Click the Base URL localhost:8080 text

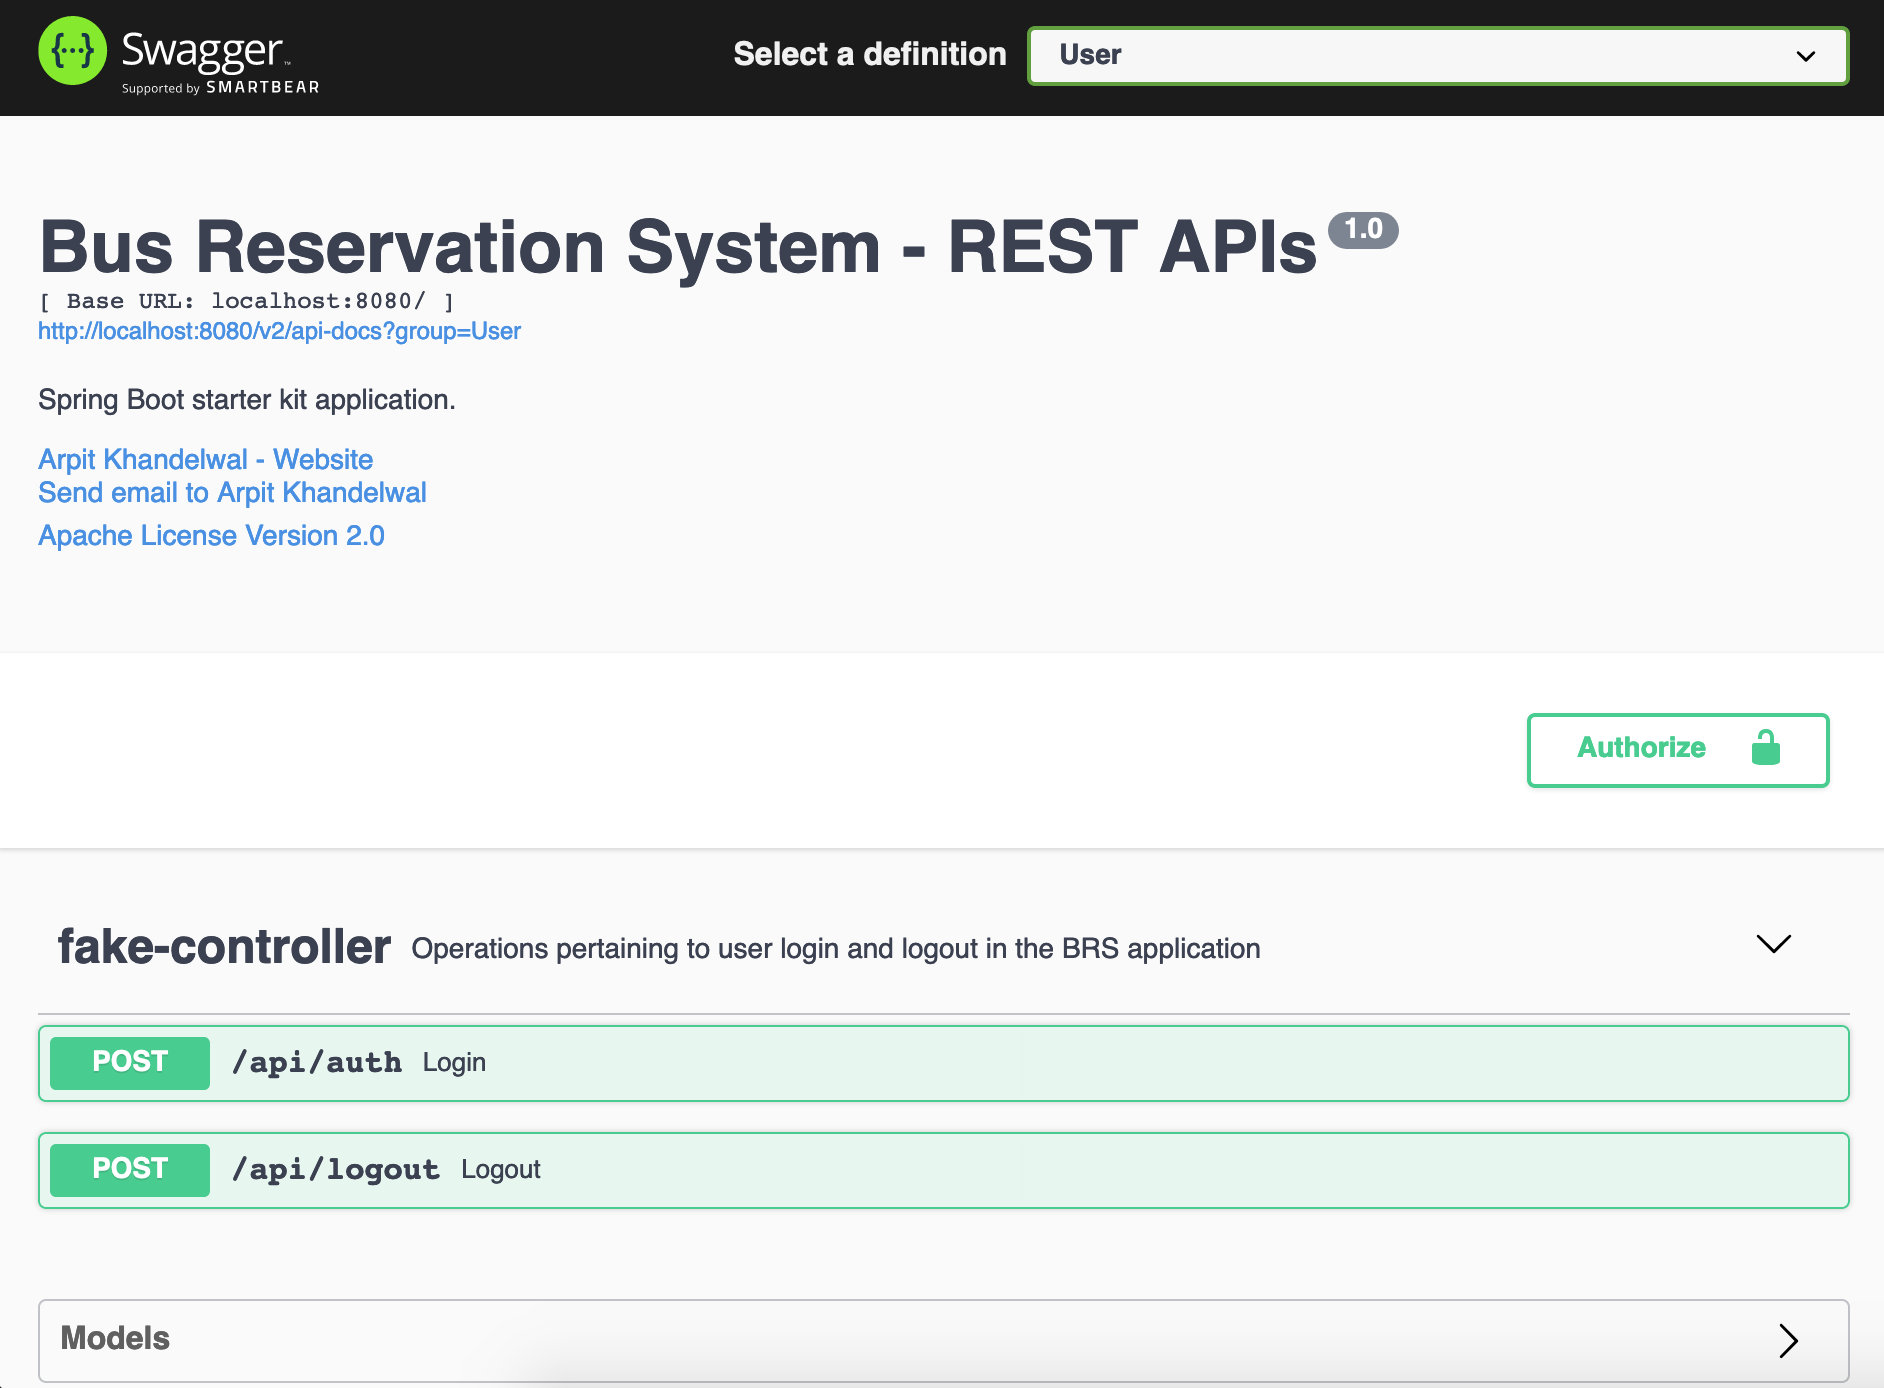tap(247, 301)
